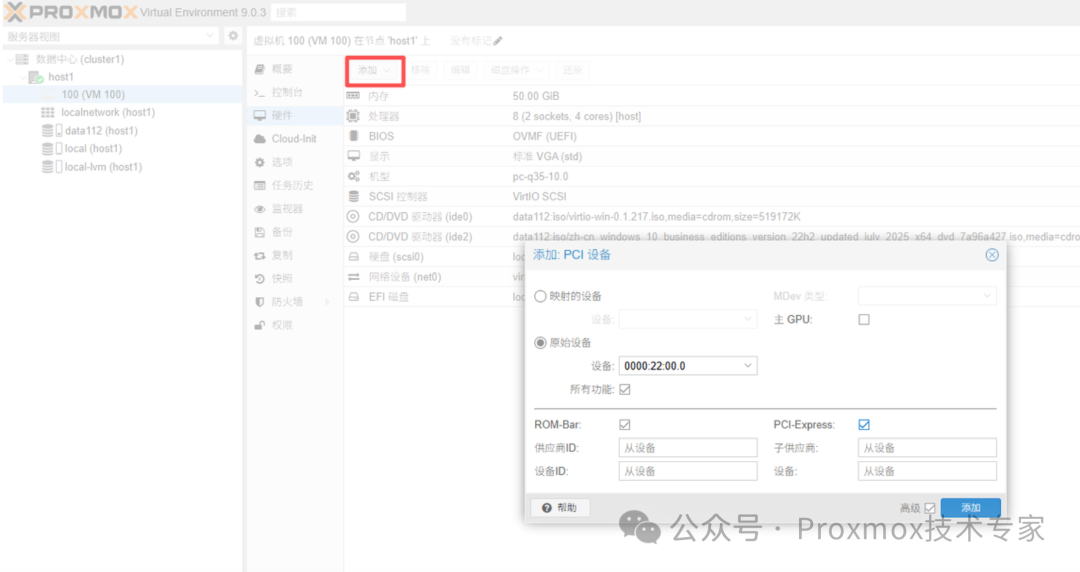This screenshot has width=1080, height=572.
Task: Select 100 (VM 100) in tree
Action: point(93,94)
